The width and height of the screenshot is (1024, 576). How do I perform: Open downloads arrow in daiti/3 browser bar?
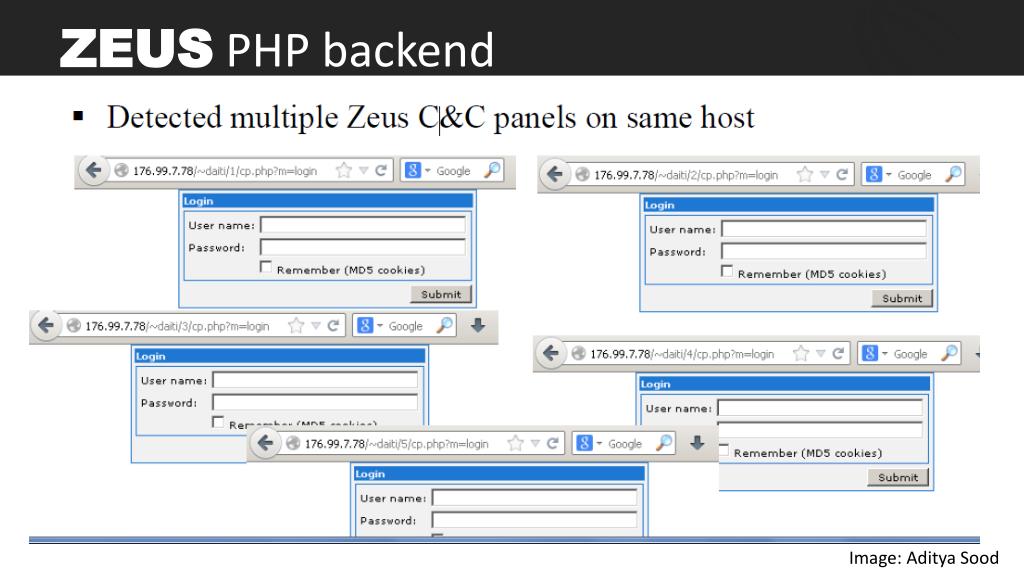pyautogui.click(x=478, y=325)
